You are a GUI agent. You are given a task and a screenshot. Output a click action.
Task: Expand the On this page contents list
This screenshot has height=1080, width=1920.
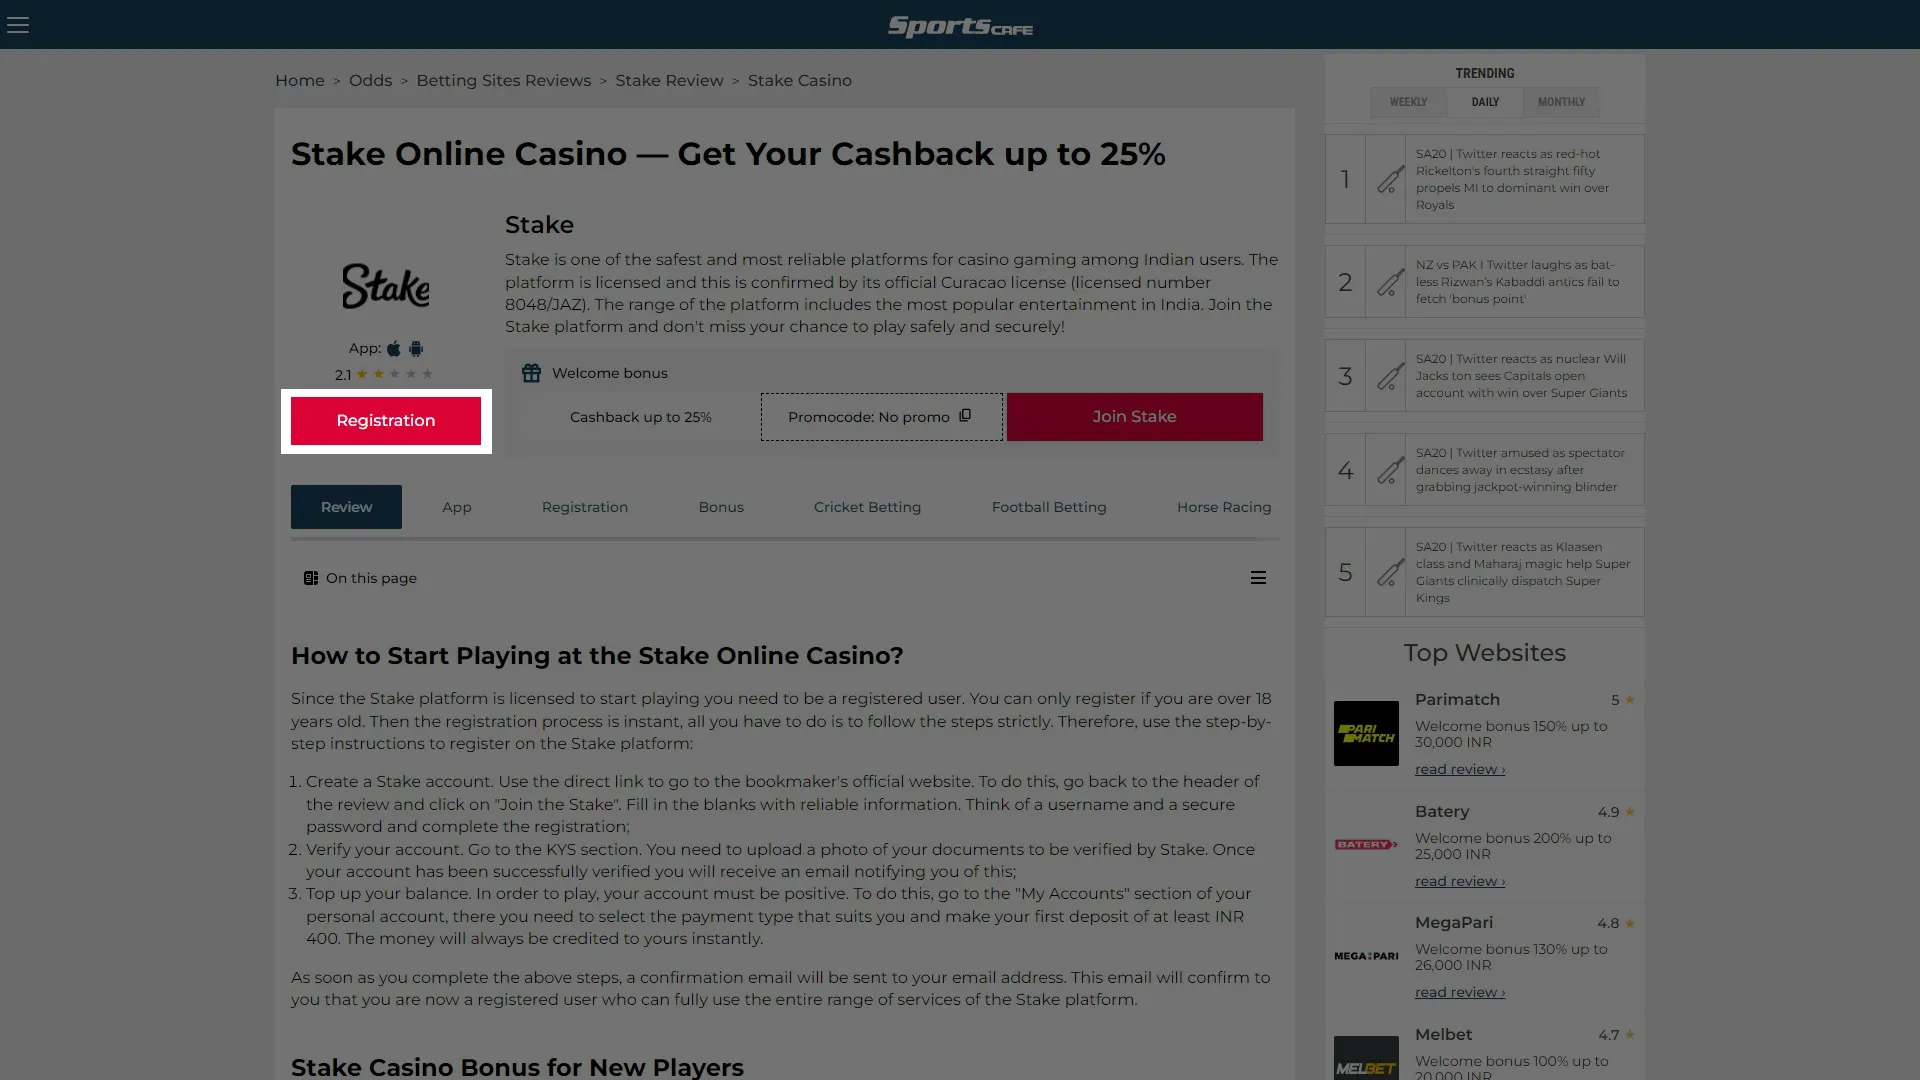coord(1257,578)
